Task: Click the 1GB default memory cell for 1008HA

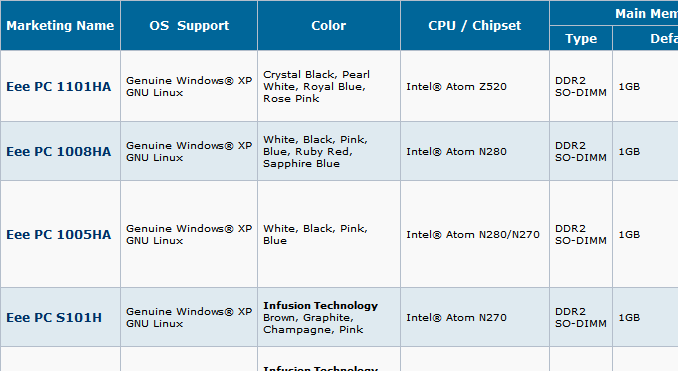Action: 645,152
